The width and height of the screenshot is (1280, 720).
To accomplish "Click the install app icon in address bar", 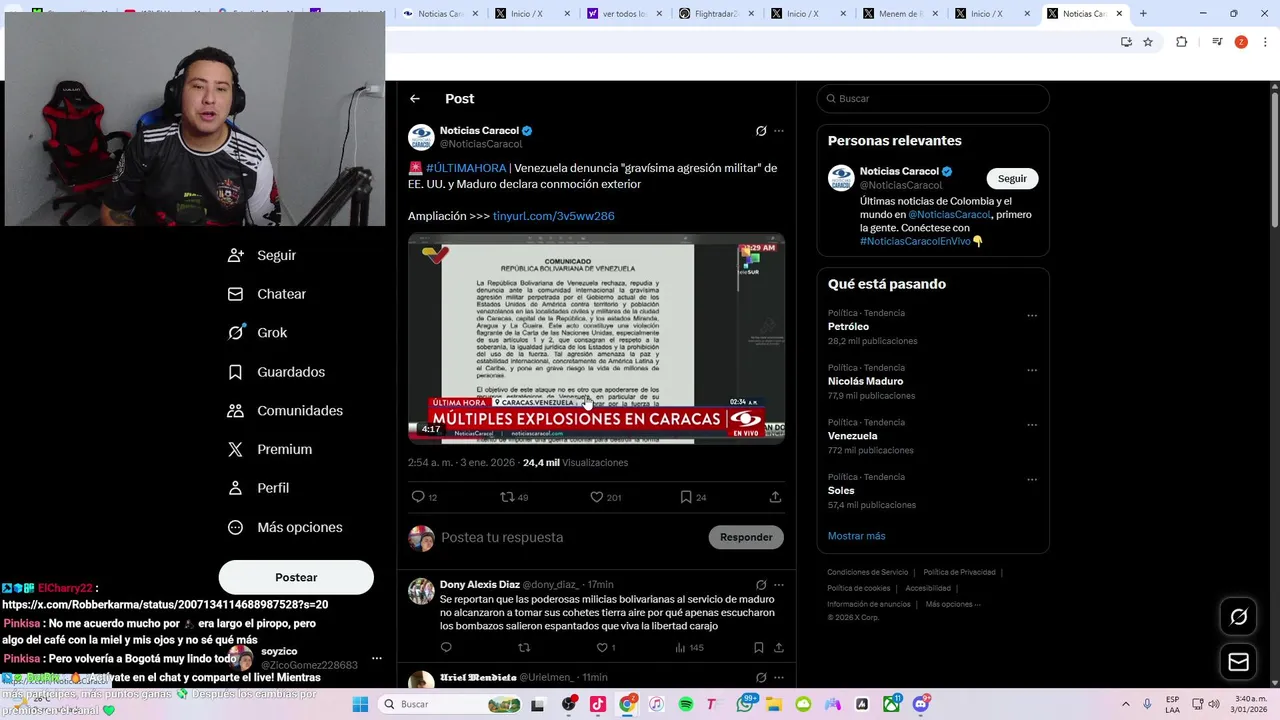I will (x=1126, y=42).
